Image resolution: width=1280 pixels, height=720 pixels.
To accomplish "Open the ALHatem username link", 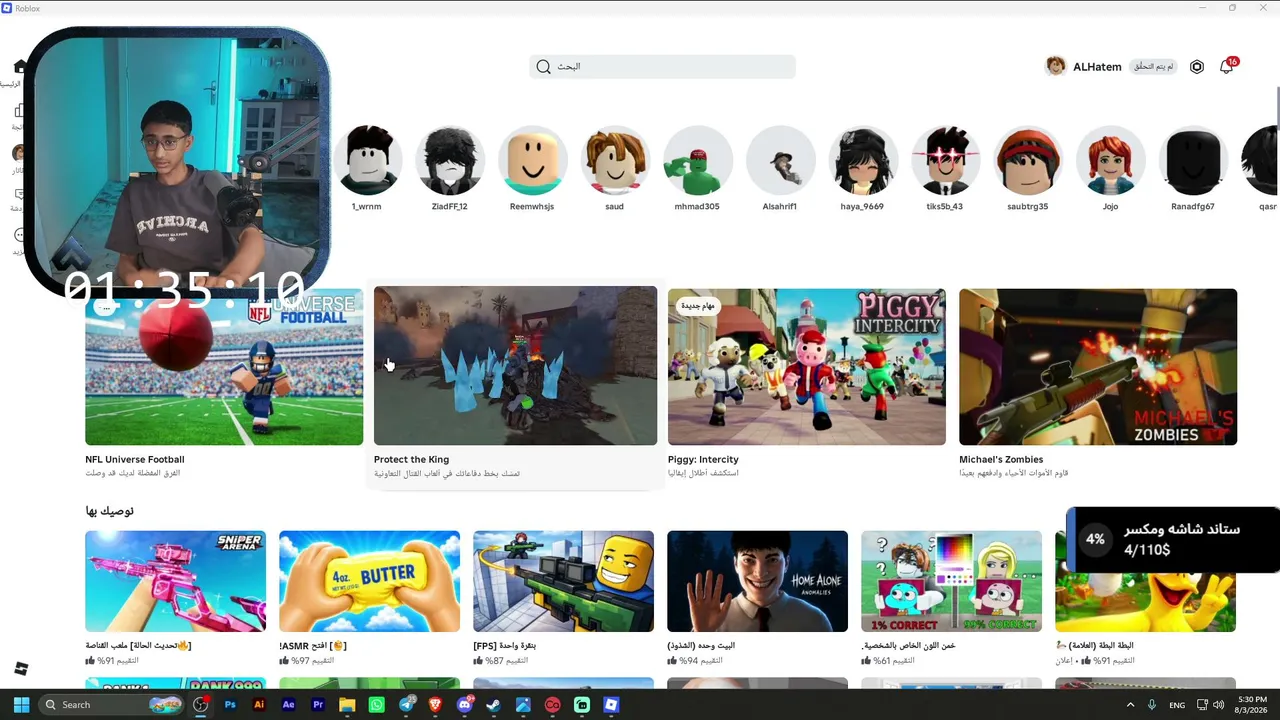I will pos(1097,67).
